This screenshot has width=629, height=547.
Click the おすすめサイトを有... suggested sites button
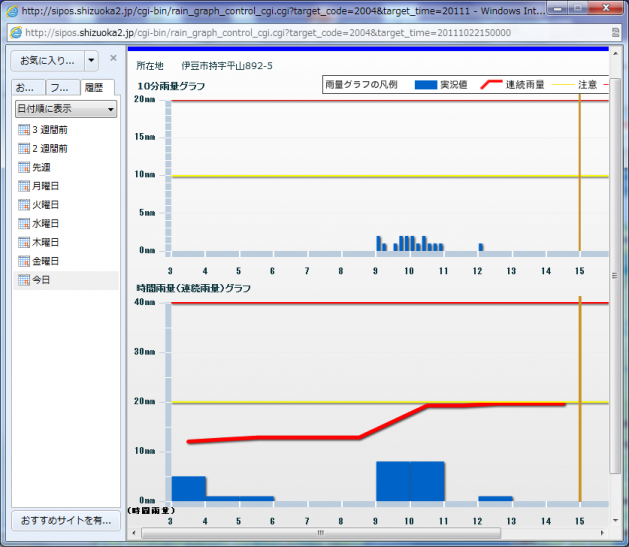point(66,521)
